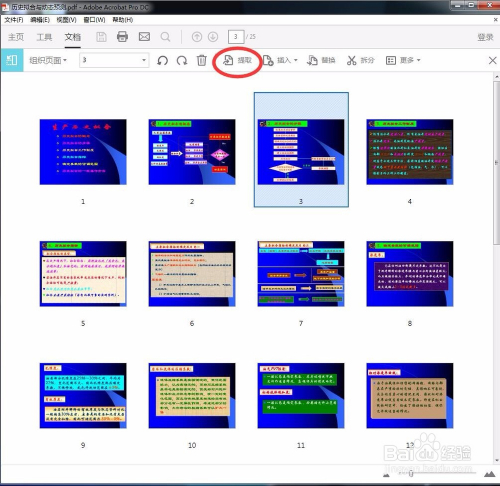Select page 9 thumbnail
Viewport: 500px width, 486px height.
click(83, 396)
